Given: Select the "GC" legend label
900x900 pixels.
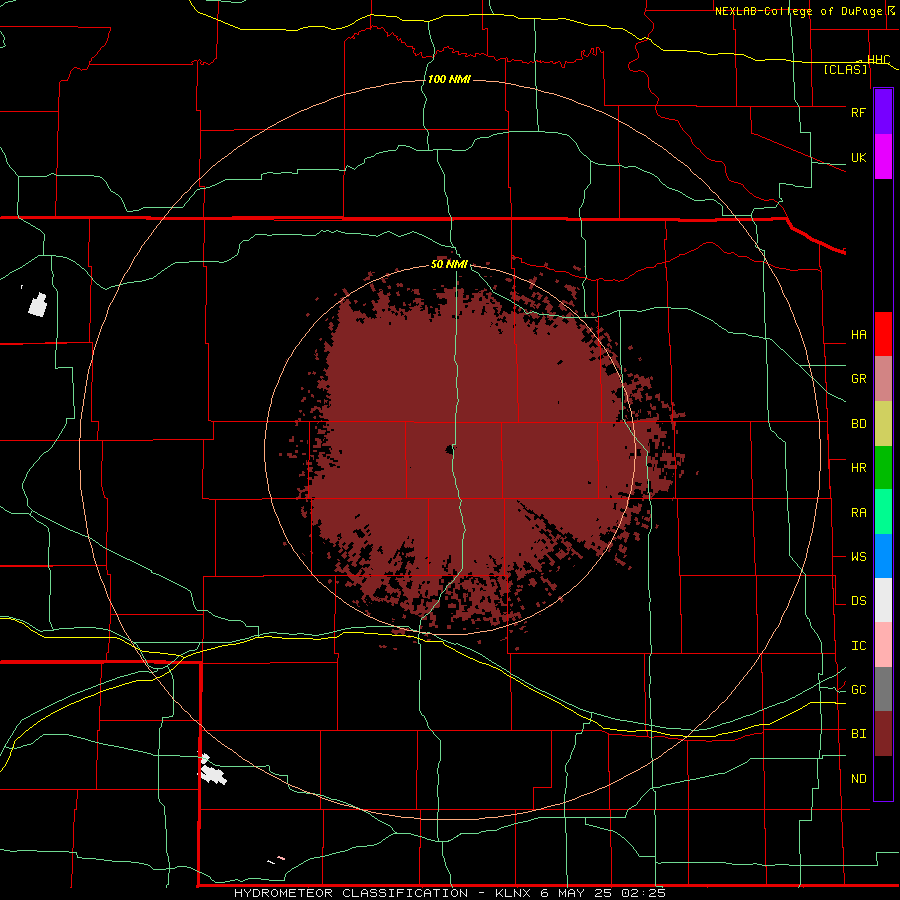Looking at the screenshot, I should click(x=858, y=690).
